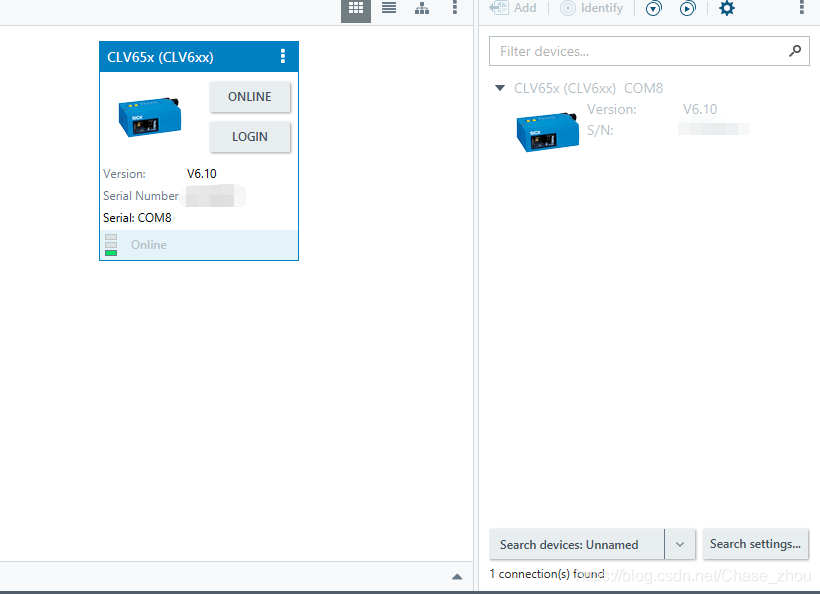Open Search settings dialog

coord(755,544)
